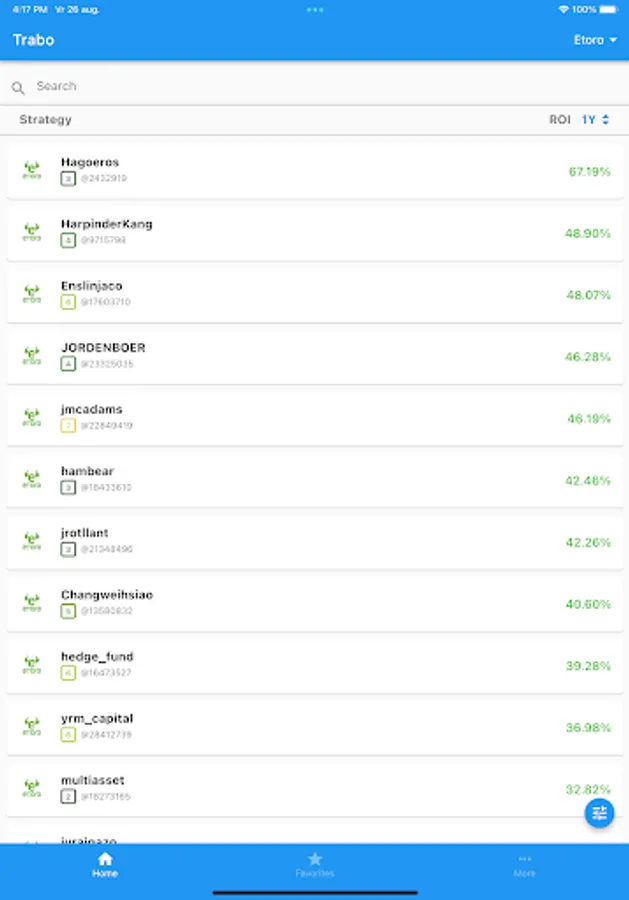629x900 pixels.
Task: Tap the Home tab icon
Action: click(105, 859)
